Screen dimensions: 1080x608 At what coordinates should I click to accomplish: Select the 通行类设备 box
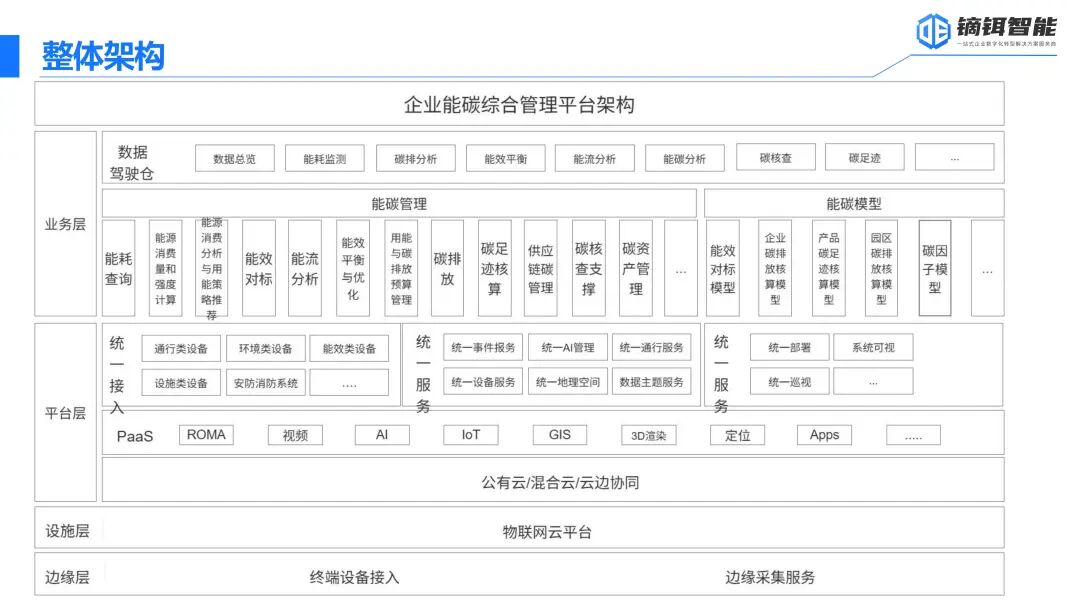click(181, 349)
